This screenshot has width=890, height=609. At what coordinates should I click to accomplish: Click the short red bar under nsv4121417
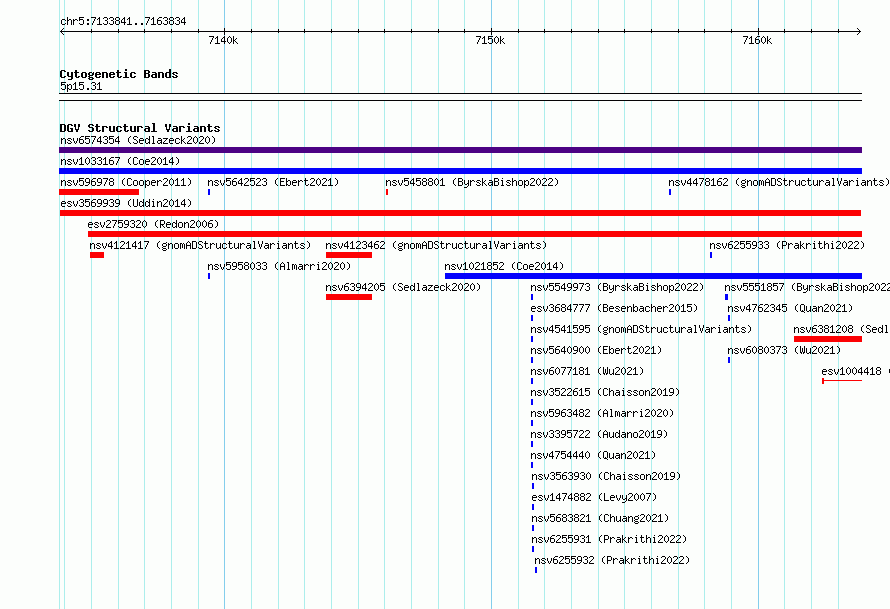coord(96,255)
